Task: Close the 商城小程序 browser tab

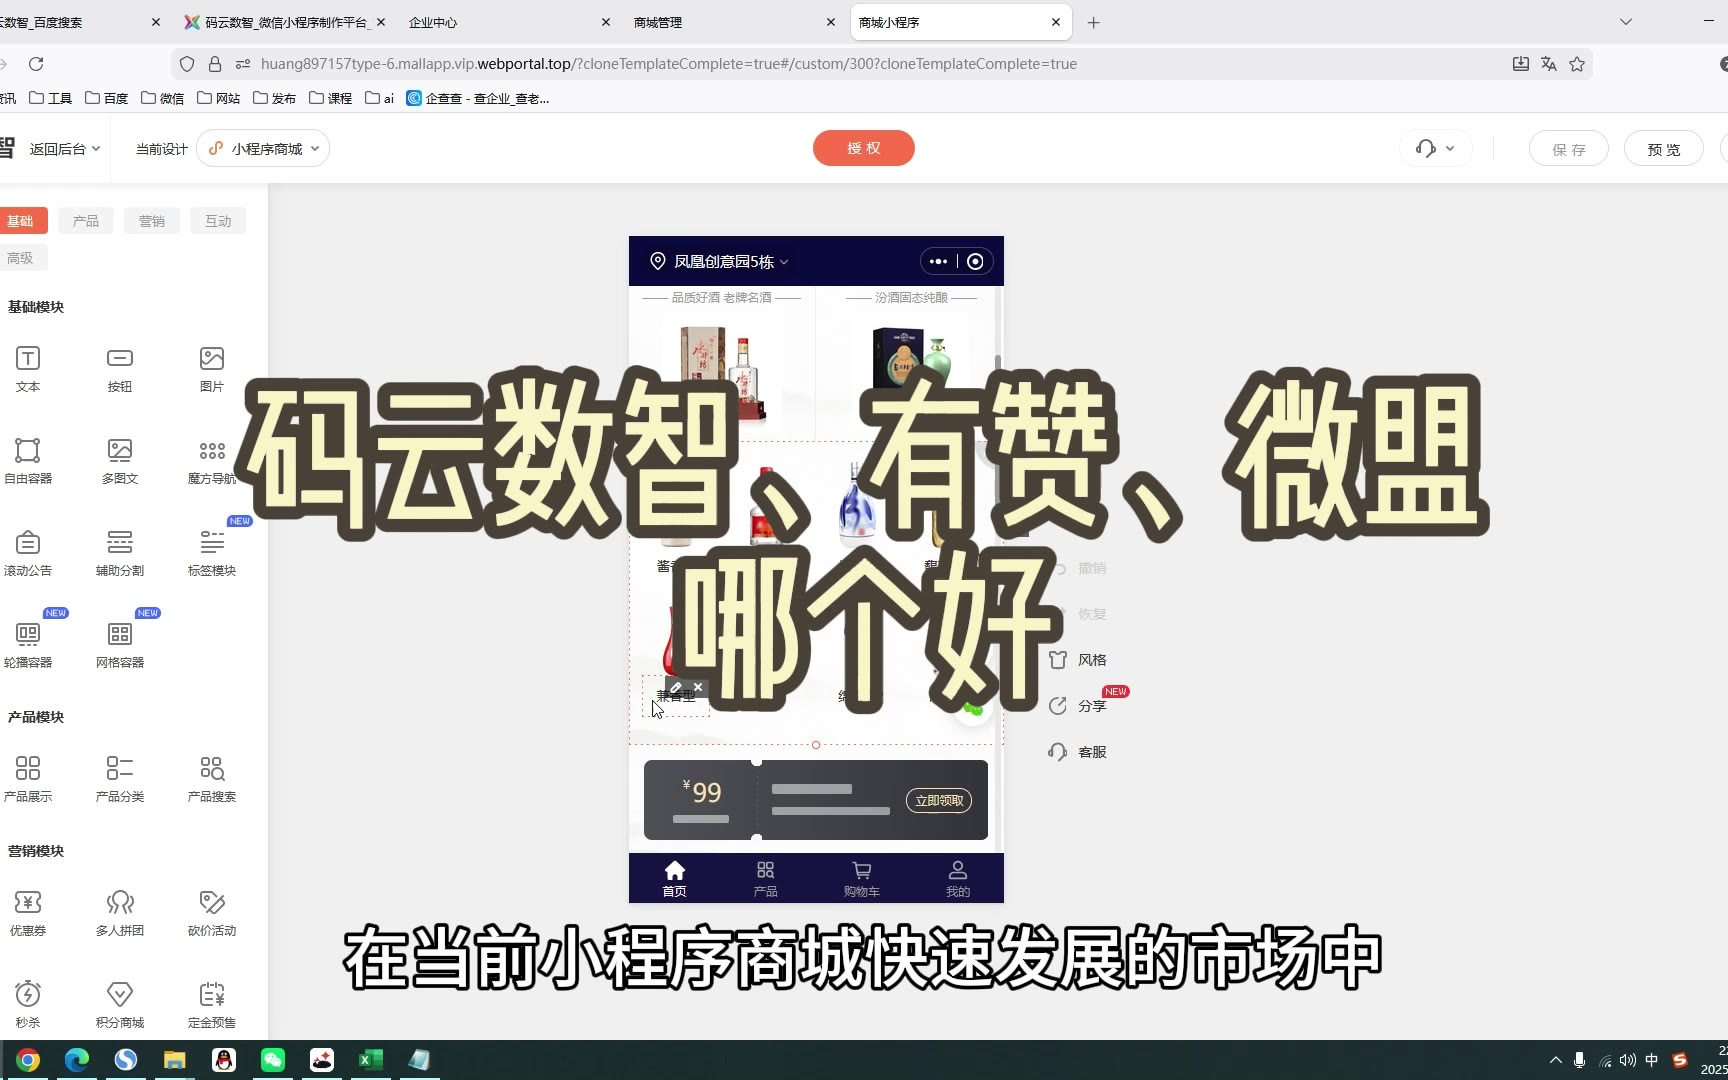Action: (x=1056, y=22)
